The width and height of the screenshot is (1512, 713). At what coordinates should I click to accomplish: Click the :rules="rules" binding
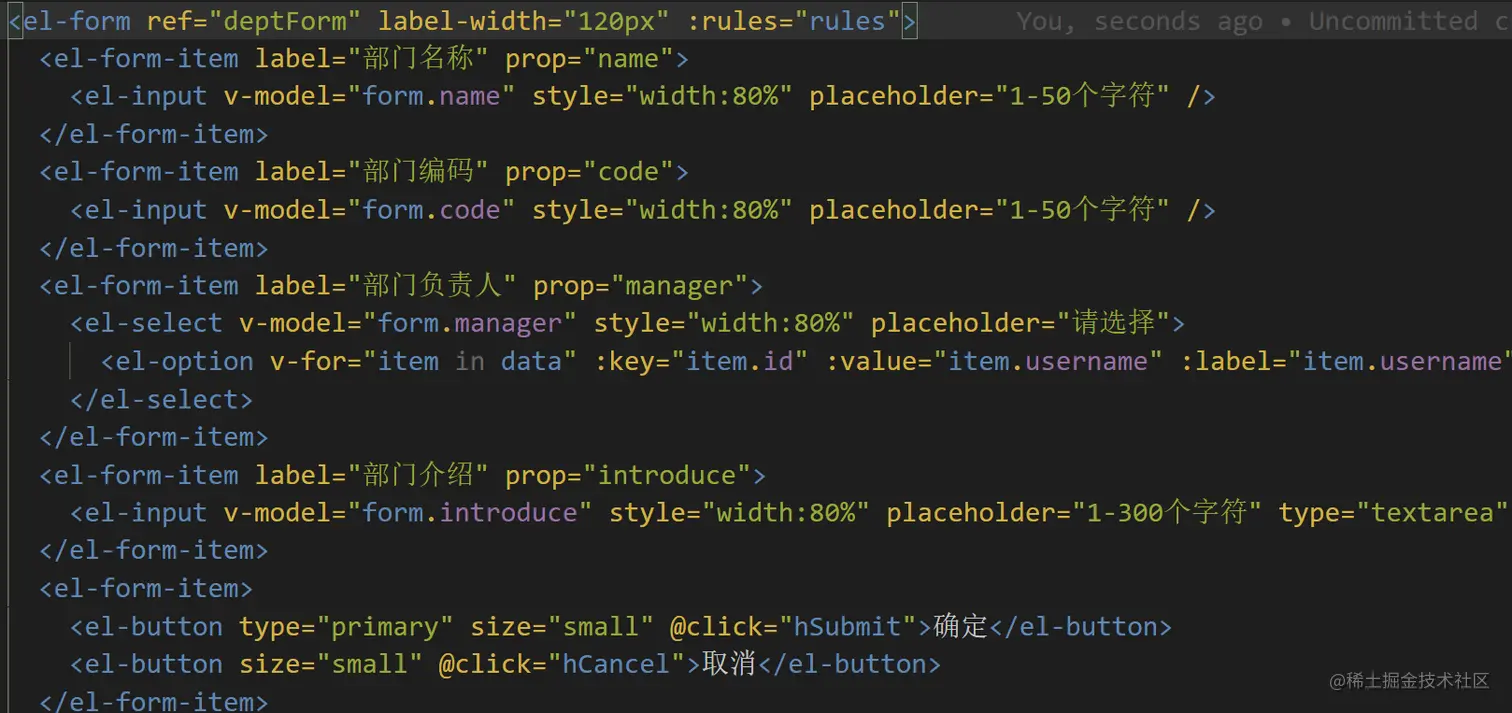click(x=795, y=20)
